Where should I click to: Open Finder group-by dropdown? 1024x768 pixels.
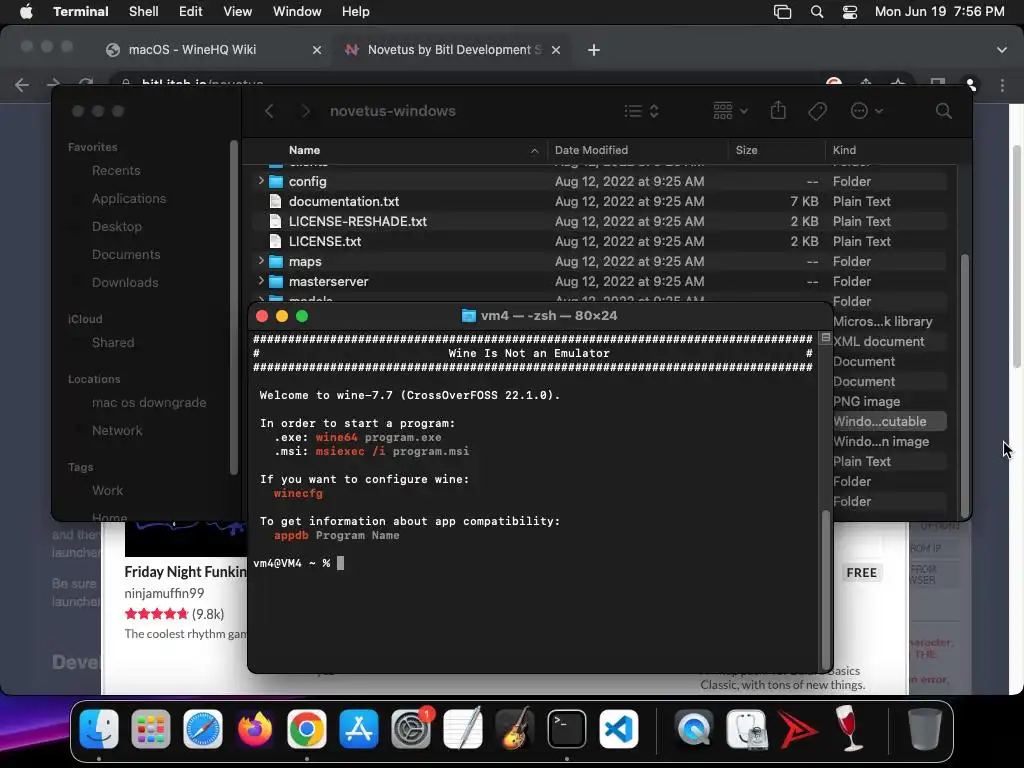coord(730,111)
